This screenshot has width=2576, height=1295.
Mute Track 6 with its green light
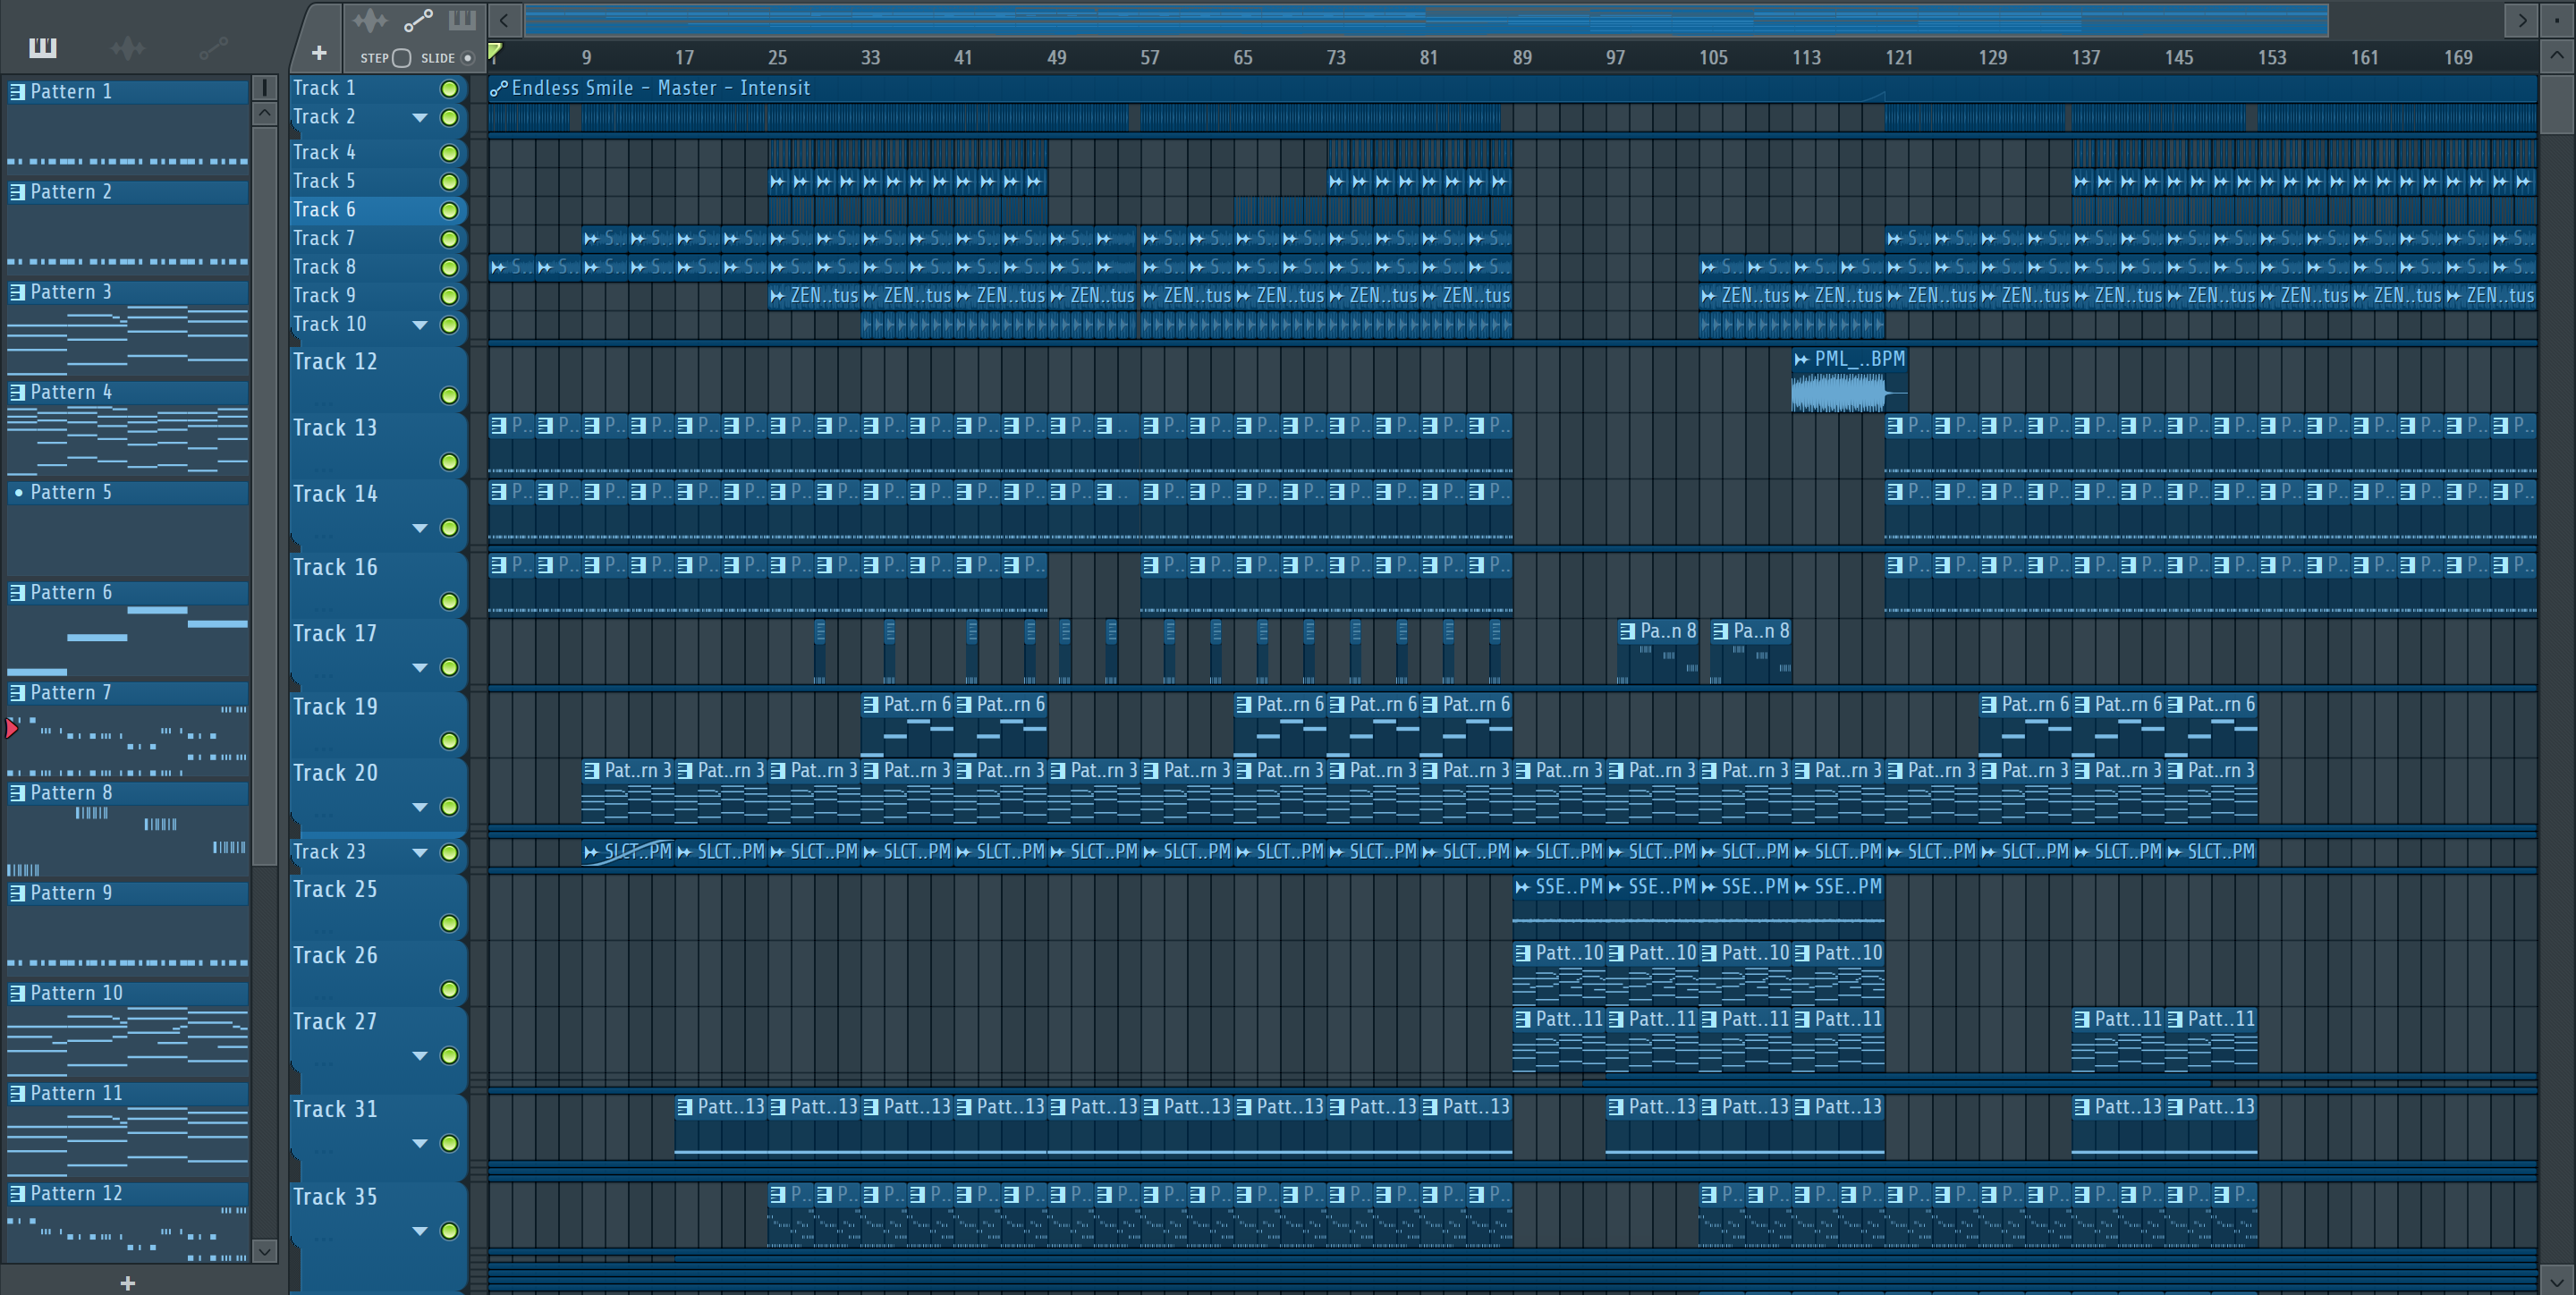coord(449,210)
